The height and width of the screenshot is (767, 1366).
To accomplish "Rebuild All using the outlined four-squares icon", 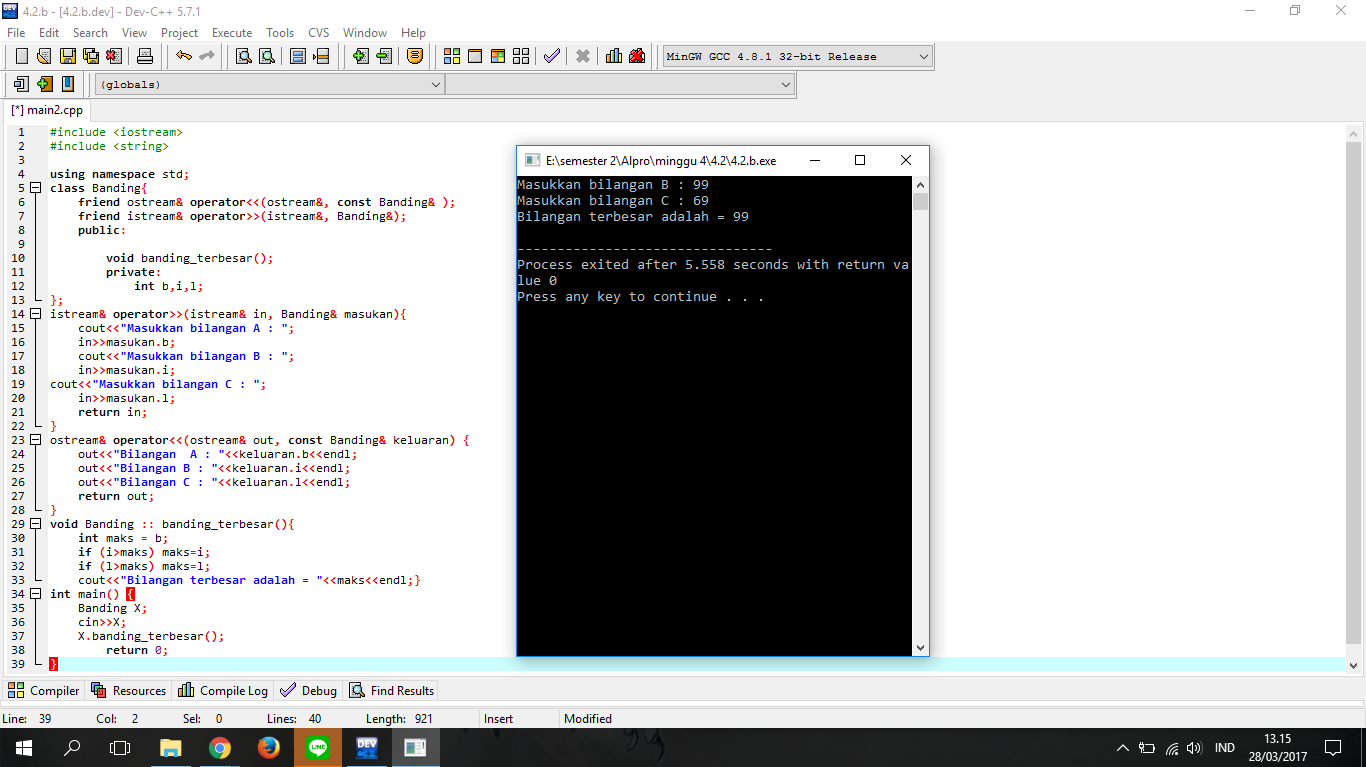I will click(x=521, y=56).
